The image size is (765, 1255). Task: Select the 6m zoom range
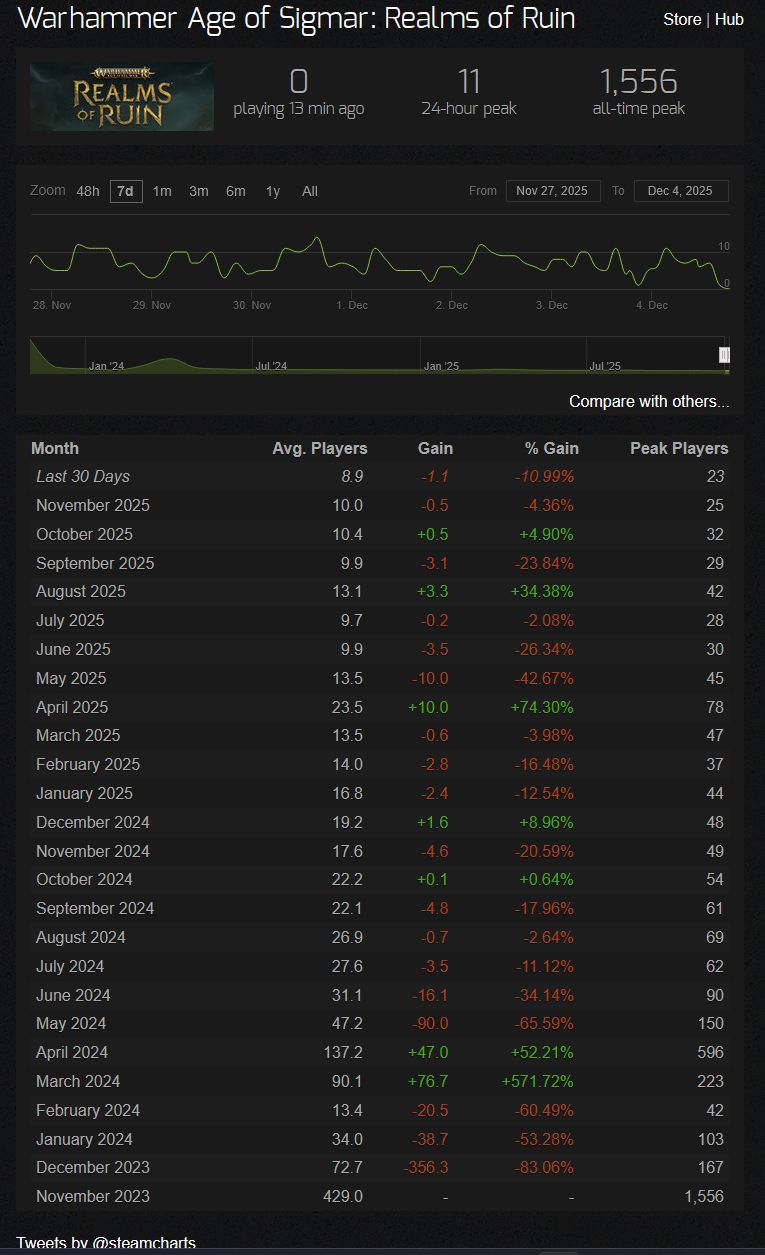pos(236,191)
